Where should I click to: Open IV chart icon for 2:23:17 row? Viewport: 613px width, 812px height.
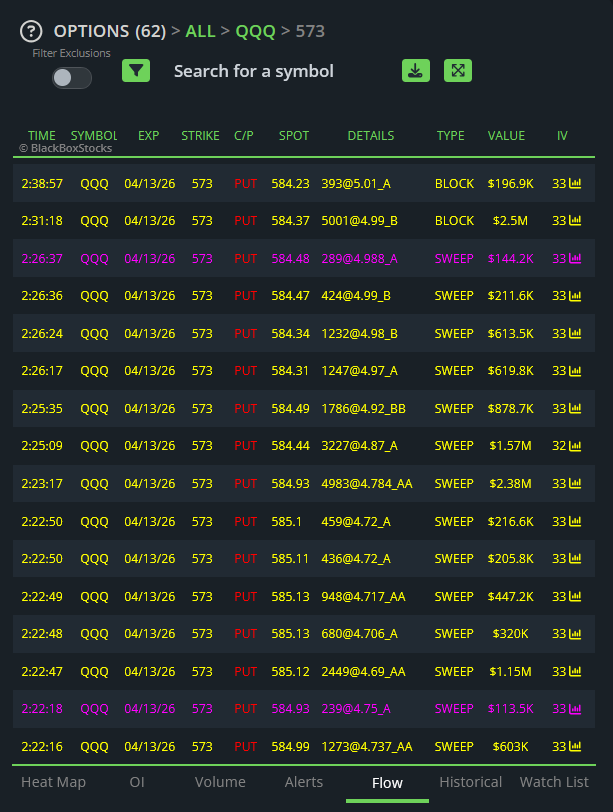tap(575, 484)
